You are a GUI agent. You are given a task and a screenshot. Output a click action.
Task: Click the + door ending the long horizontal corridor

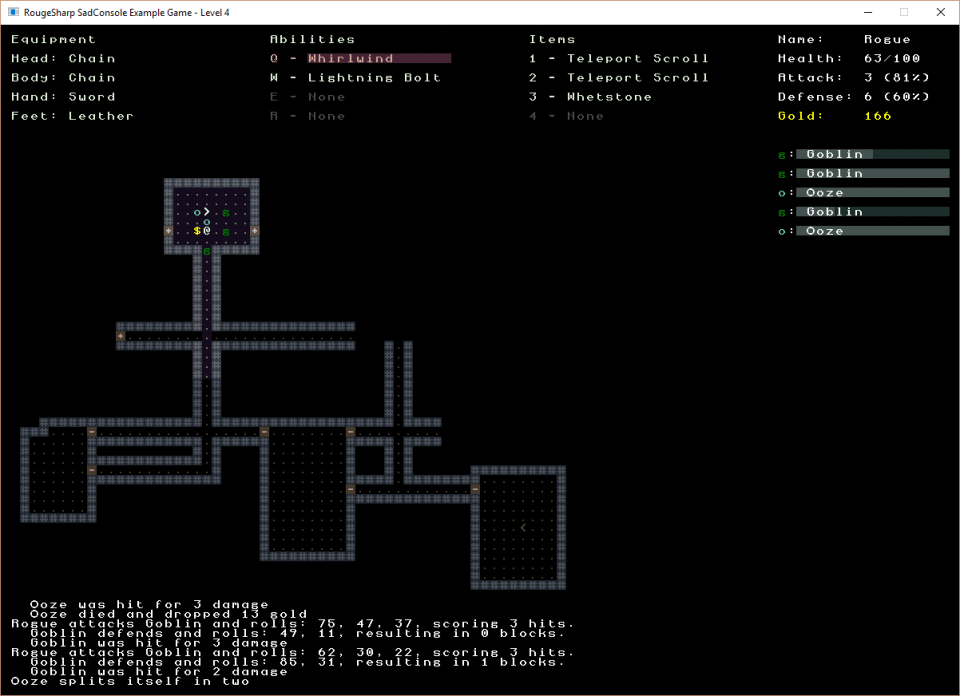[121, 336]
